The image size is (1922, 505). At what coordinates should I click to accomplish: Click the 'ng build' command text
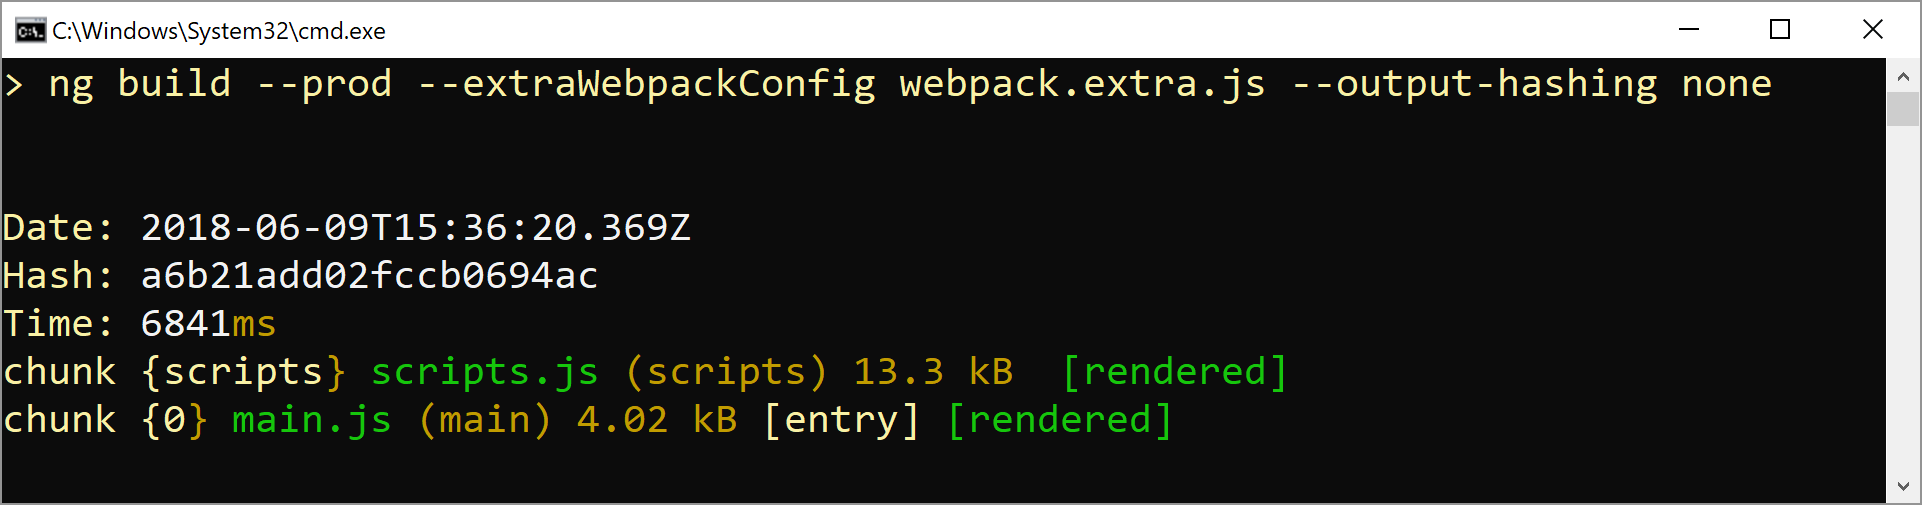pos(140,84)
